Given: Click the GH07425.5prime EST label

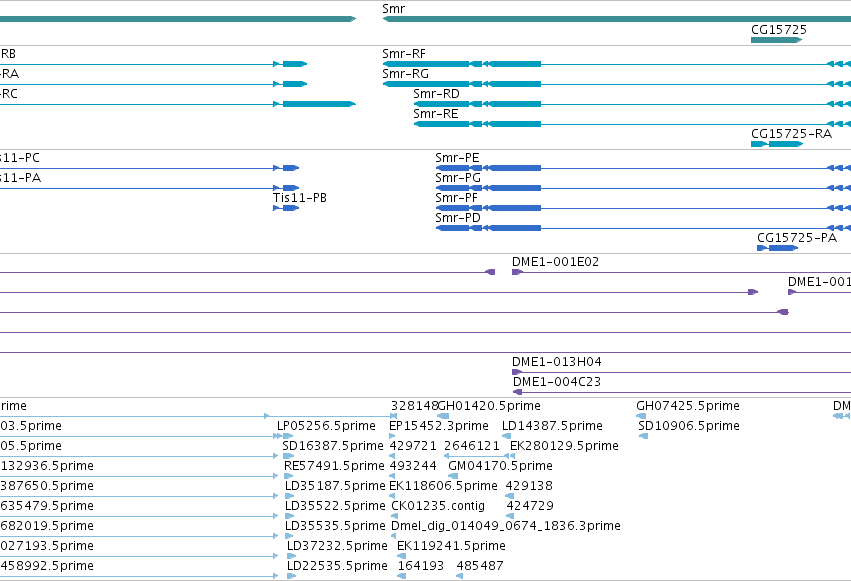Looking at the screenshot, I should coord(688,406).
